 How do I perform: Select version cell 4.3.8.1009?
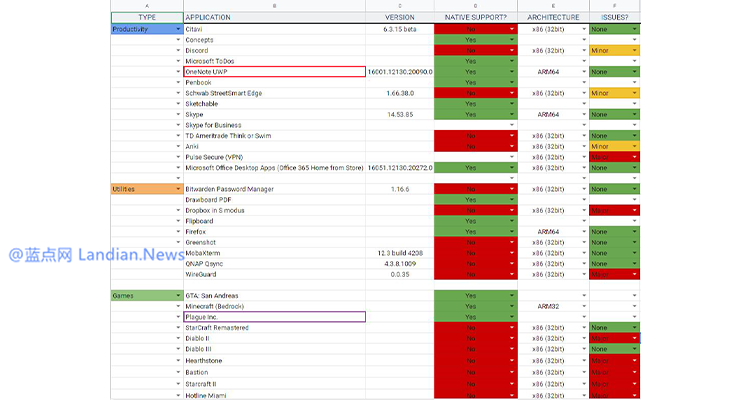[x=400, y=264]
